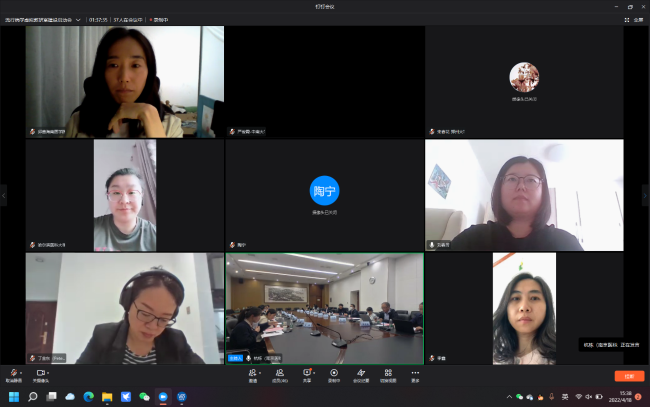Open the Invite participants icon

point(253,373)
